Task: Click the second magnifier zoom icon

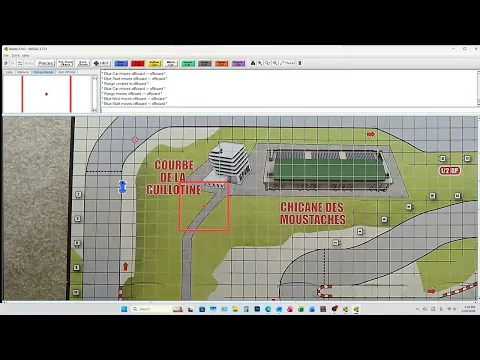Action: click(275, 63)
